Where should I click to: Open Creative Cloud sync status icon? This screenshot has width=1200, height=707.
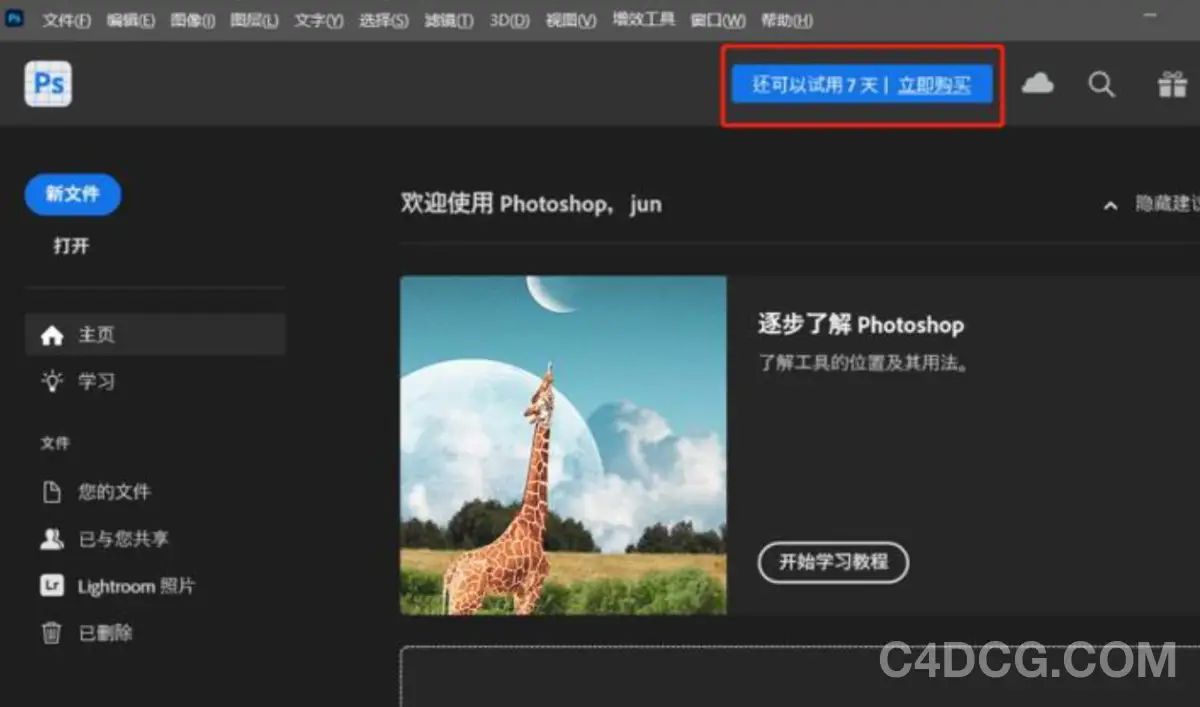coord(1037,84)
